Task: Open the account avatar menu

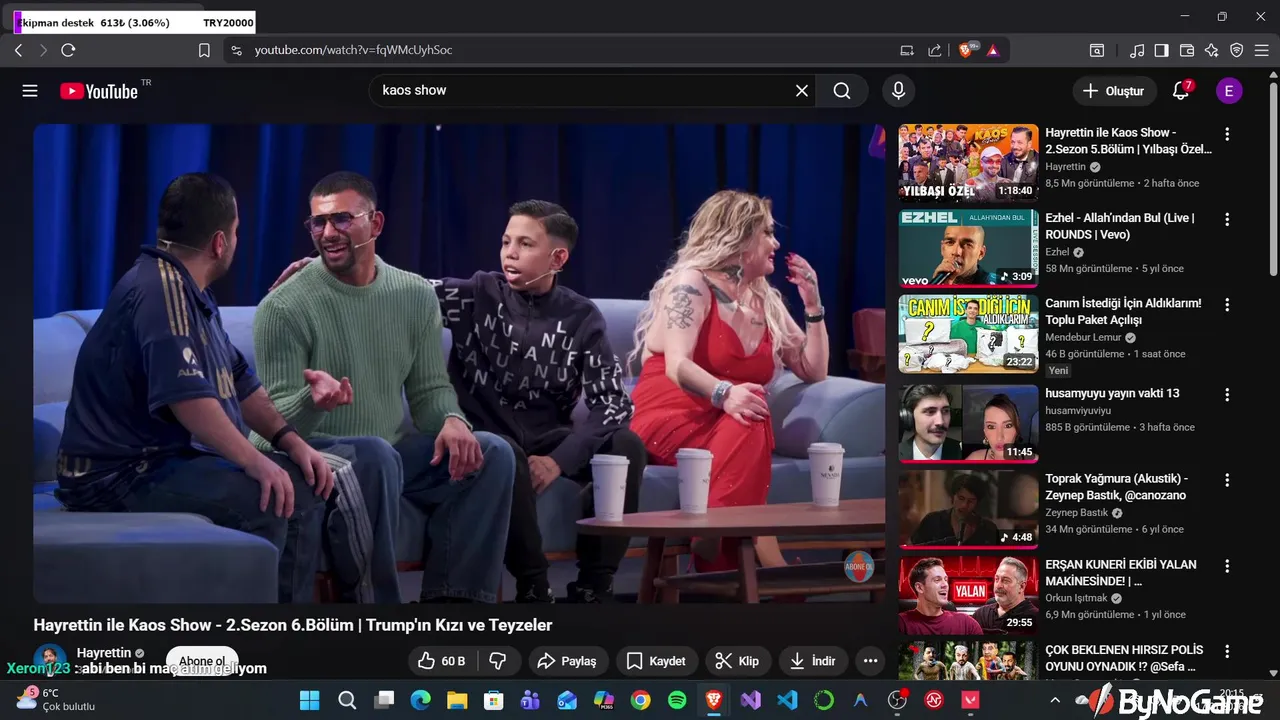Action: (x=1229, y=91)
